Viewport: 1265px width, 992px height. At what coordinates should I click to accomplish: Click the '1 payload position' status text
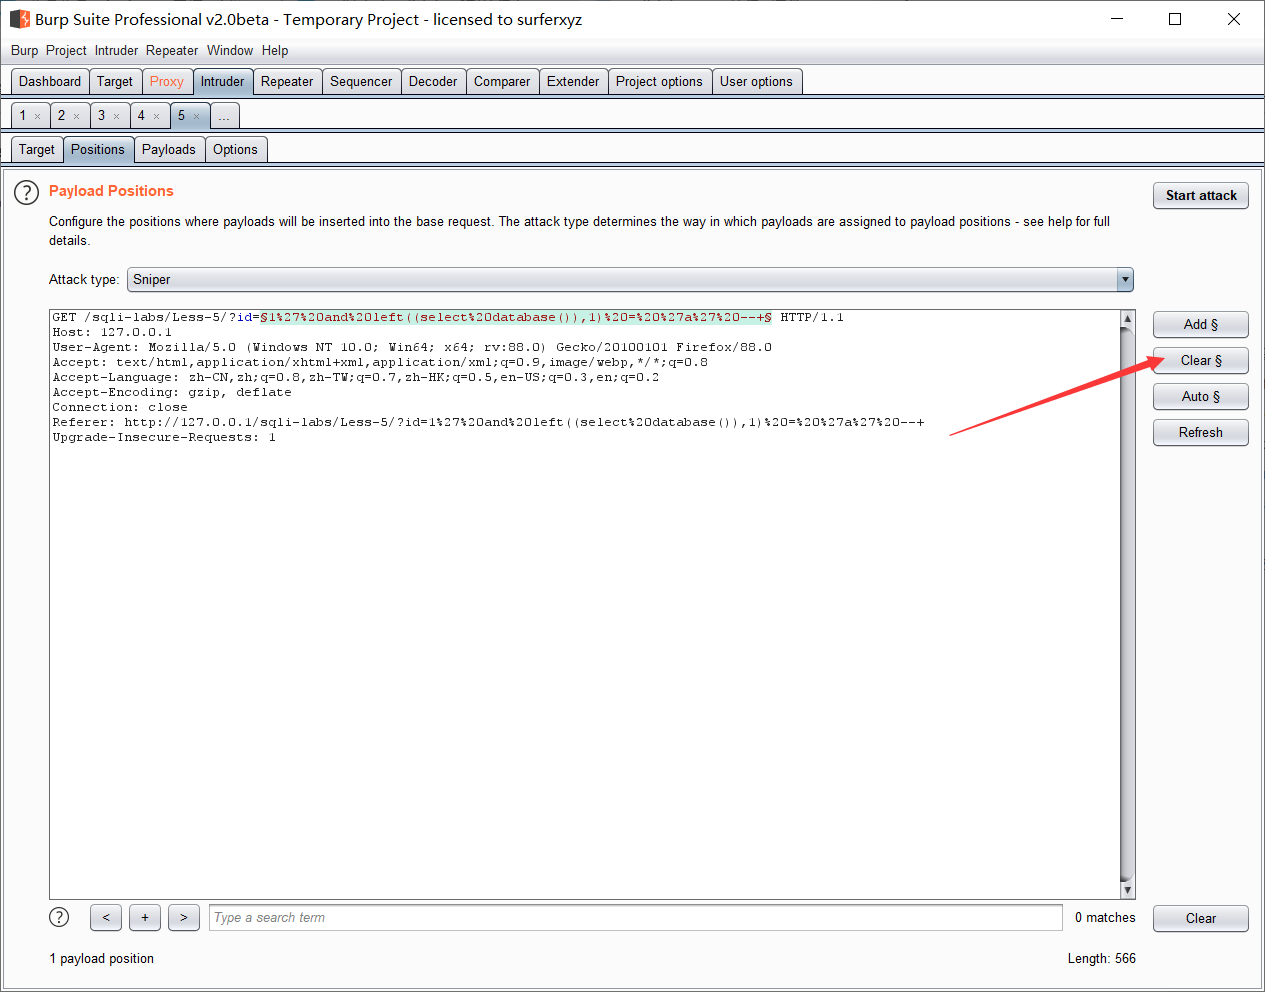[x=102, y=958]
